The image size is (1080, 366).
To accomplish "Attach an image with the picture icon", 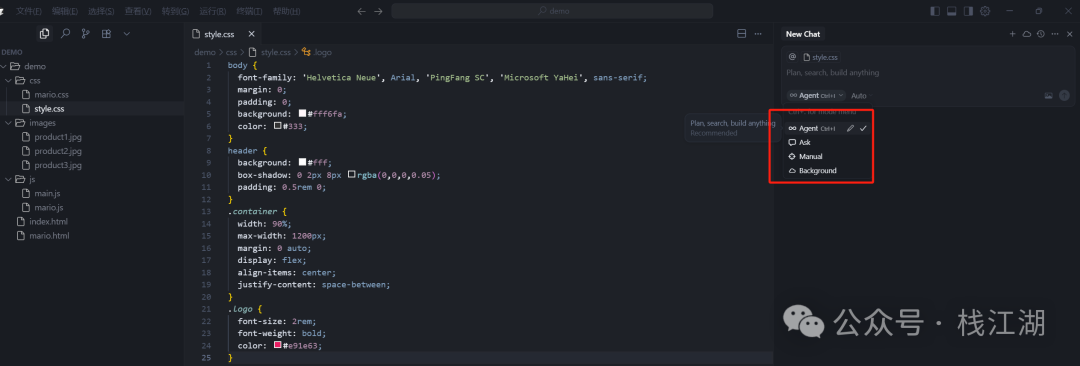I will coord(1049,96).
